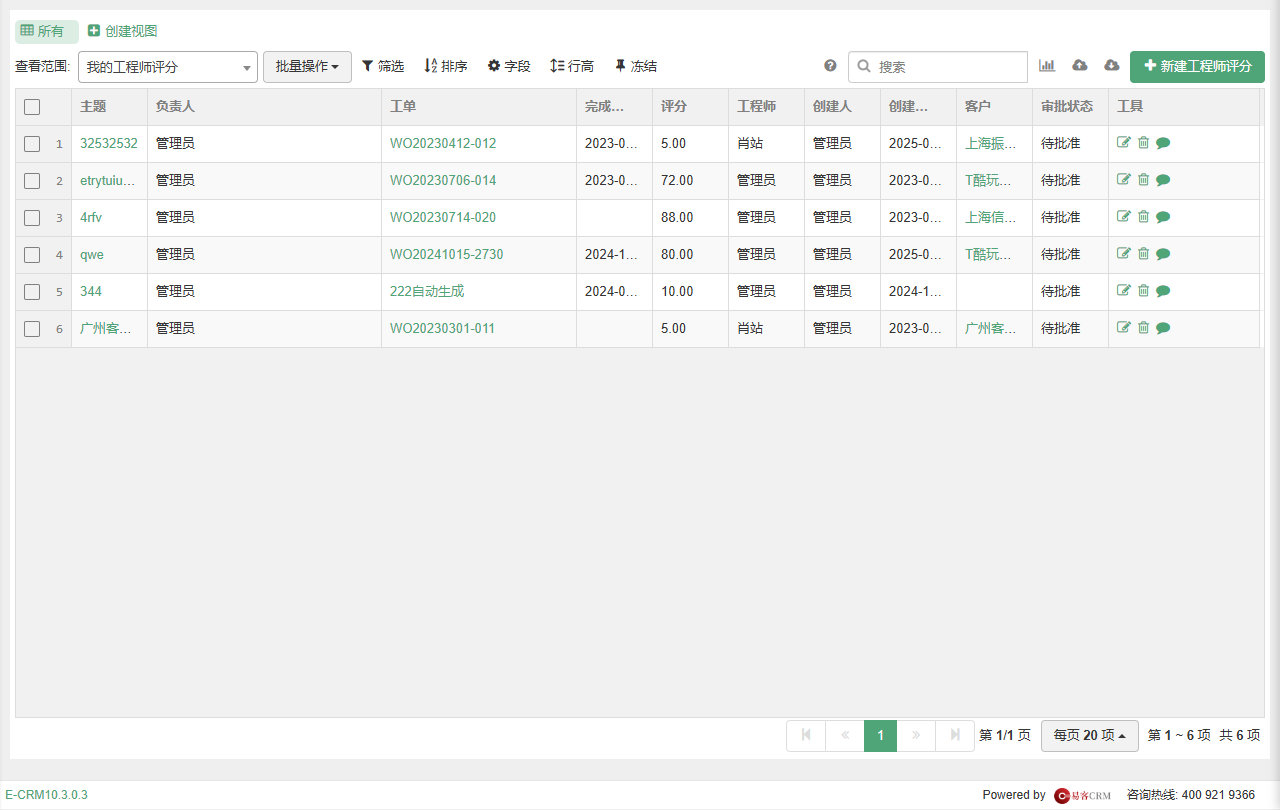Viewport: 1280px width, 810px height.
Task: Click the help question mark icon
Action: coord(830,66)
